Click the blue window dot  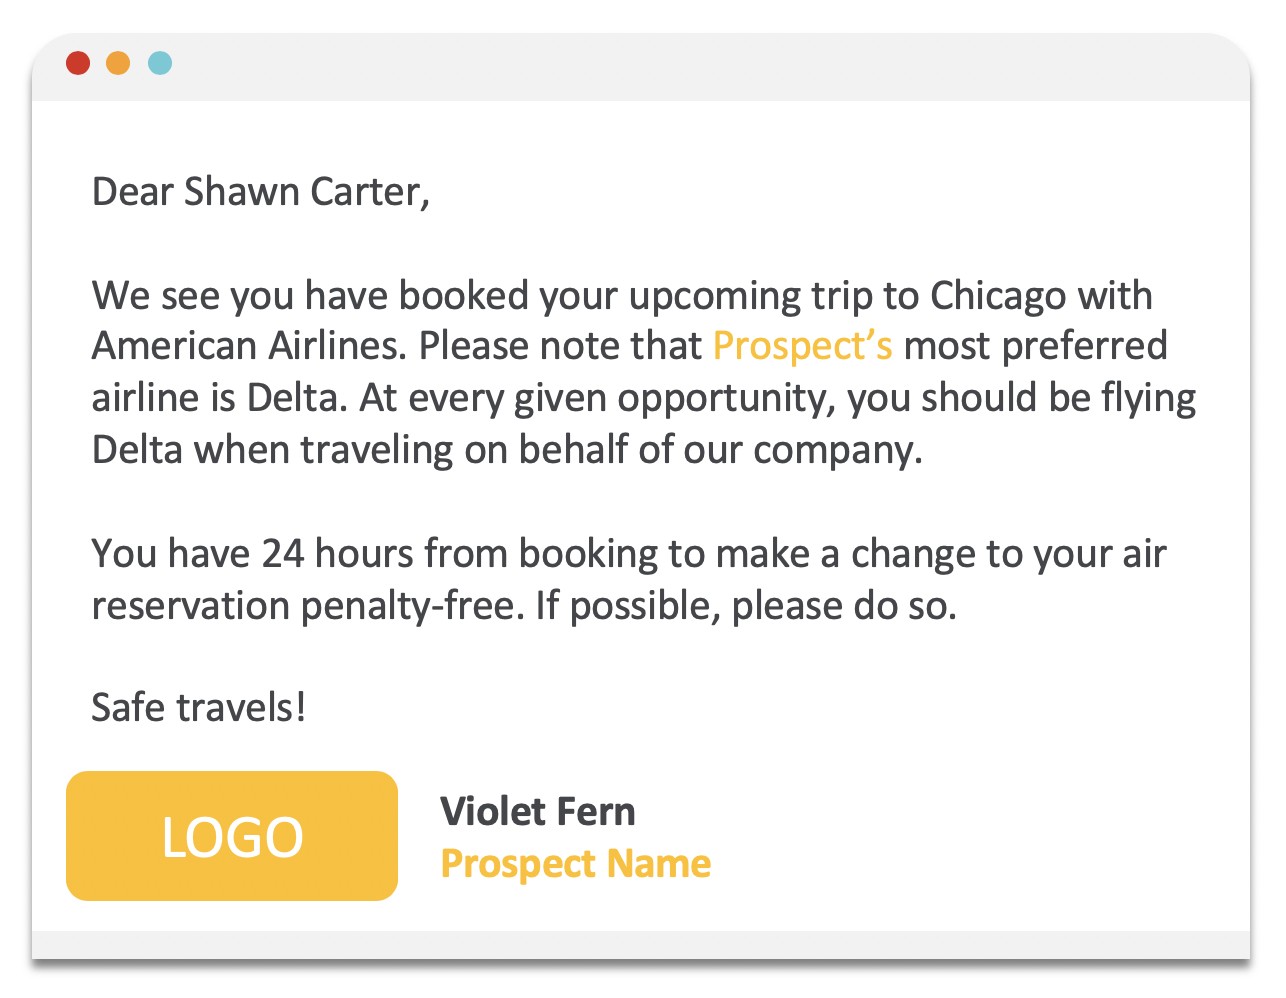pyautogui.click(x=160, y=63)
